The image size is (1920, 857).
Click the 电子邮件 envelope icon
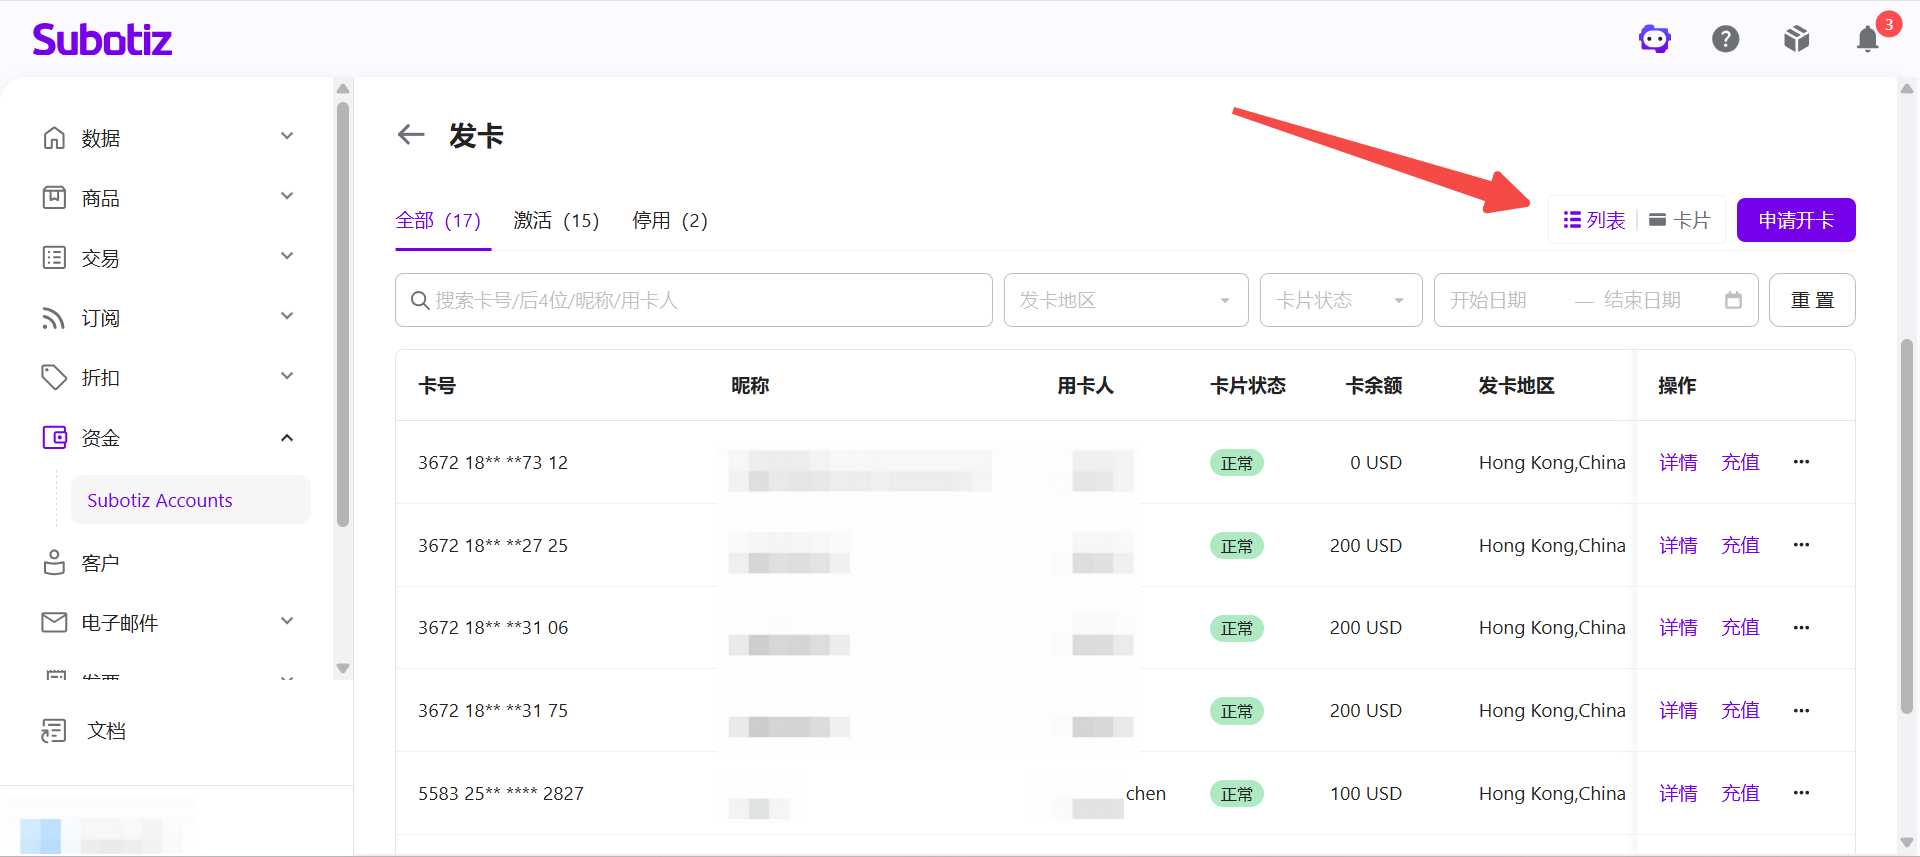tap(54, 622)
